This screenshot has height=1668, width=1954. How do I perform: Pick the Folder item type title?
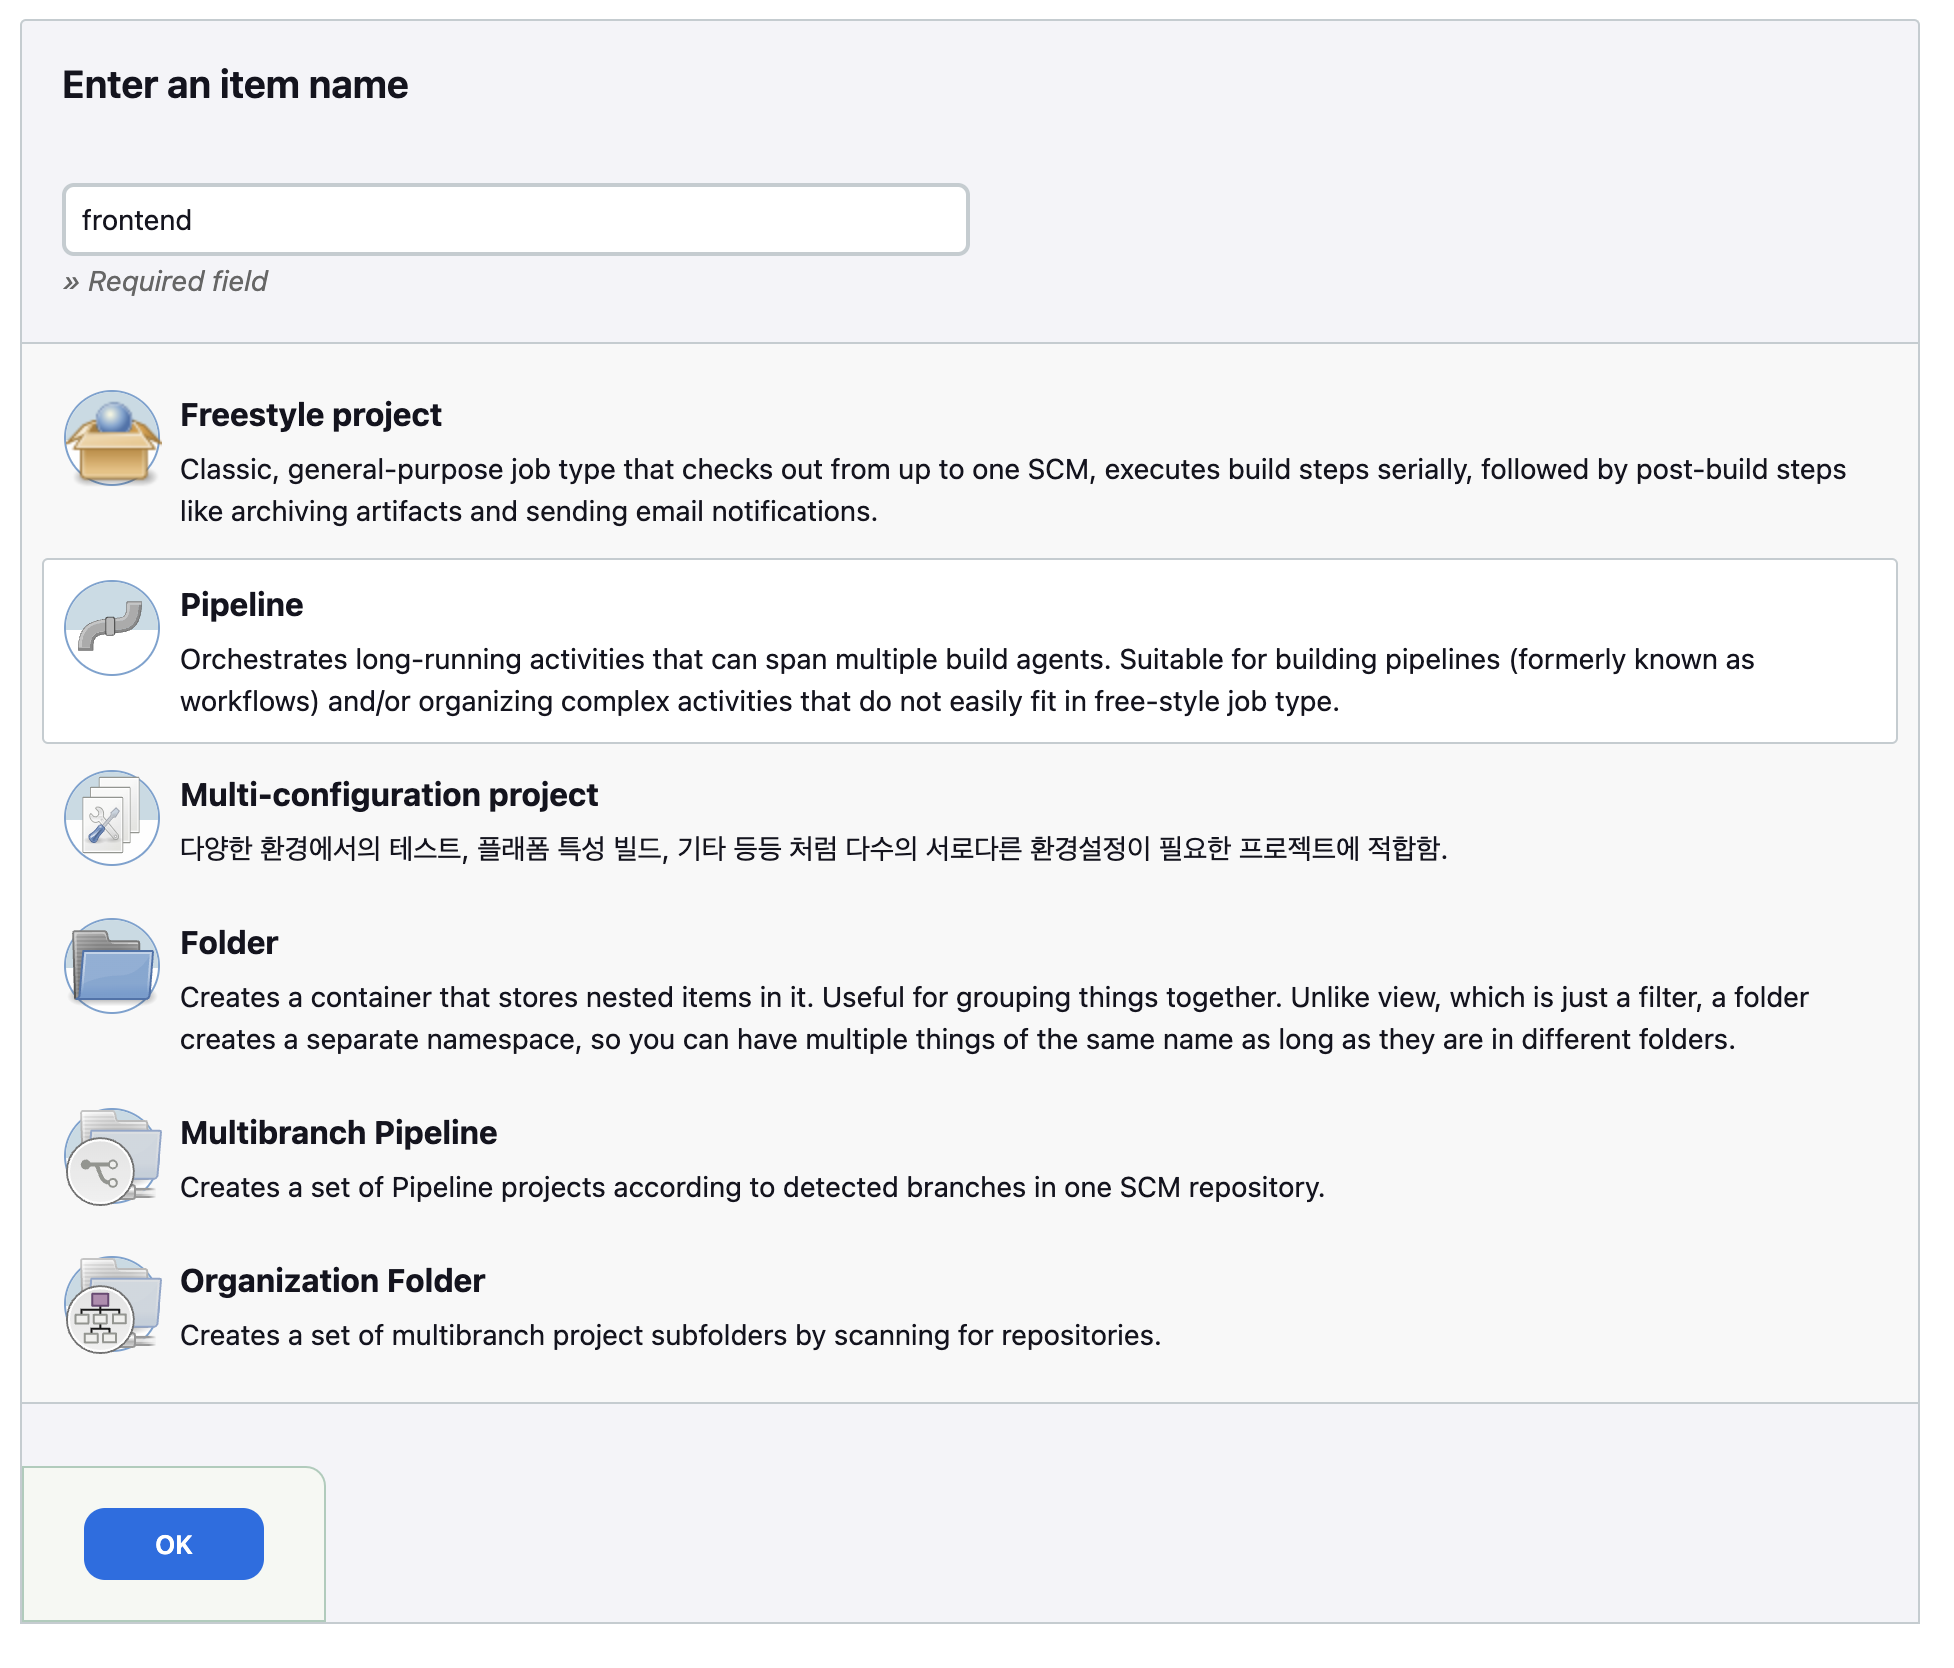[x=229, y=942]
